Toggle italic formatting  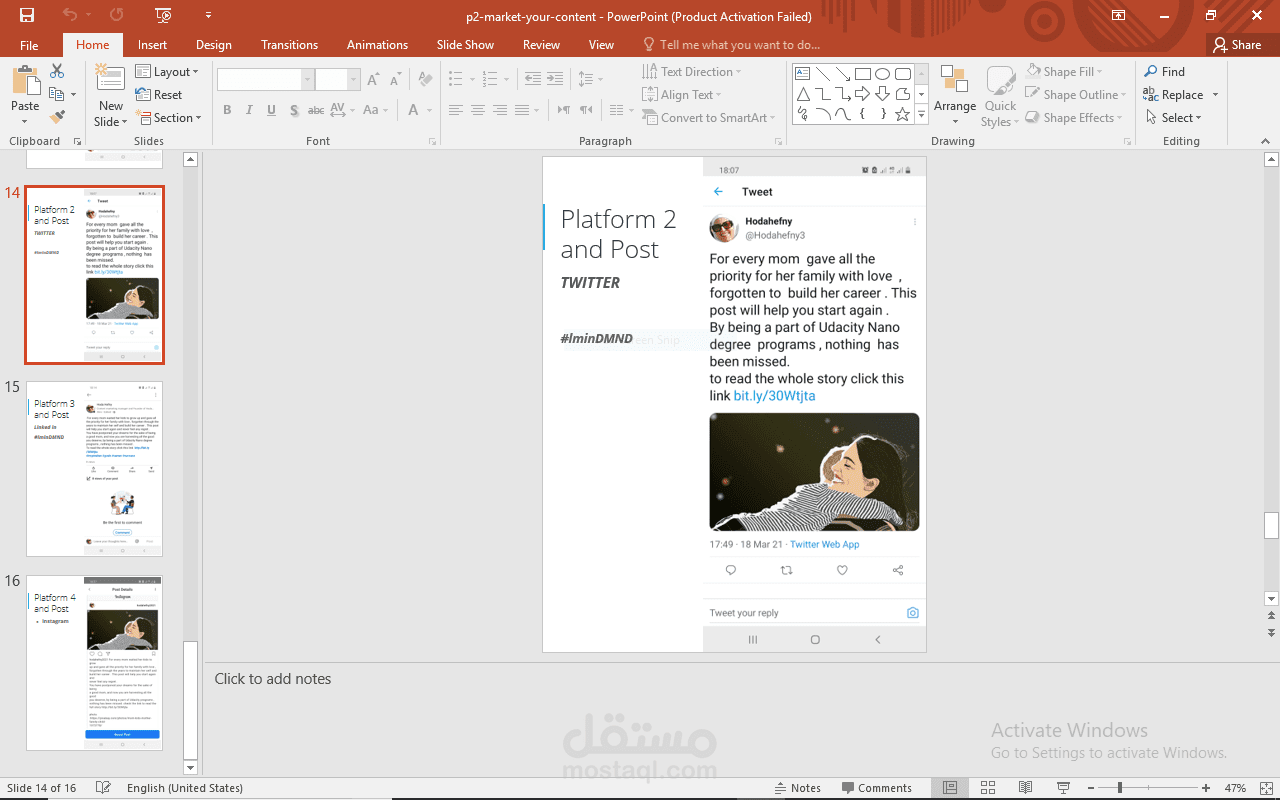249,110
